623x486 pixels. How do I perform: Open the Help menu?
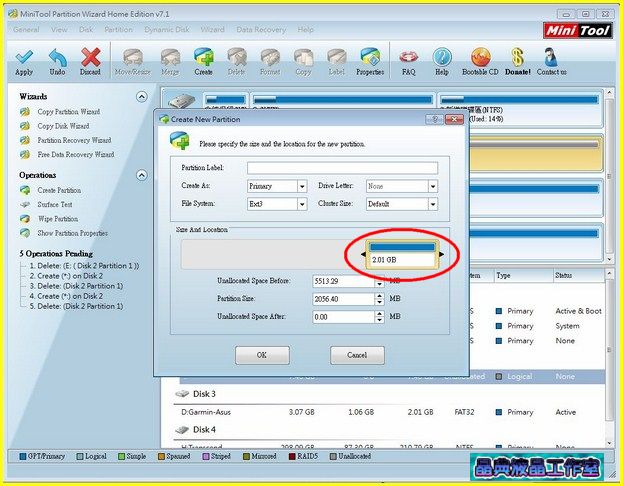coord(306,29)
